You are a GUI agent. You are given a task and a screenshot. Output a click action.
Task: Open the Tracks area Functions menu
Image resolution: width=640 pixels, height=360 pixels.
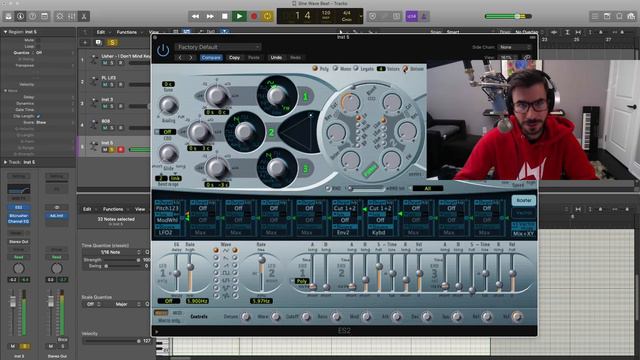pyautogui.click(x=127, y=32)
